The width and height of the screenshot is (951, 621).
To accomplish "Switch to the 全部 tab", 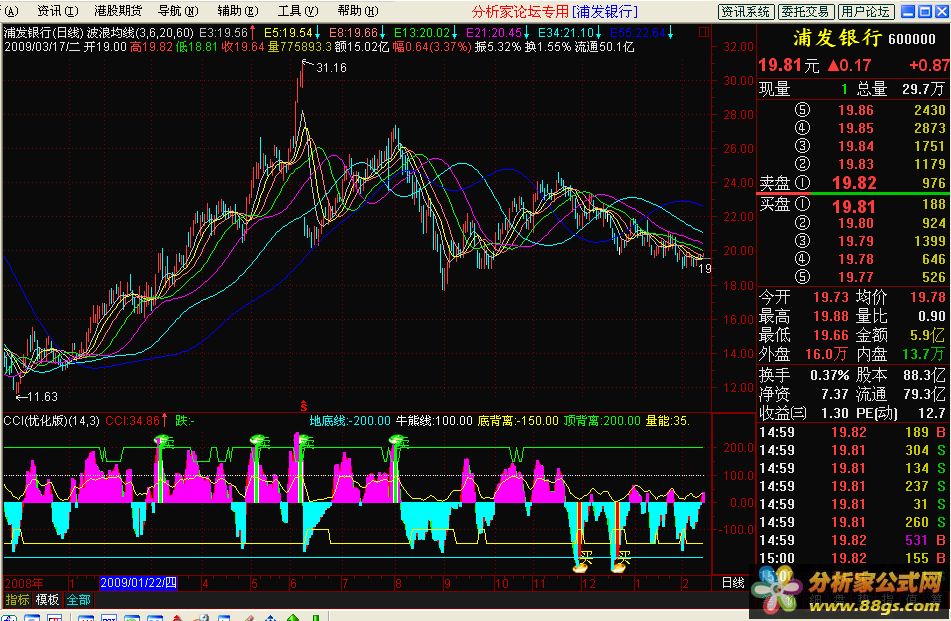I will [78, 600].
